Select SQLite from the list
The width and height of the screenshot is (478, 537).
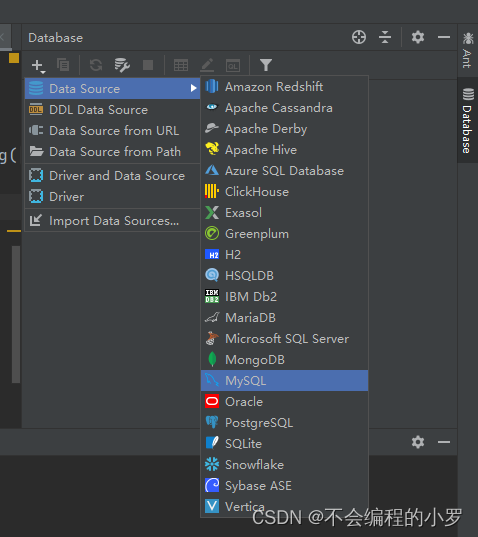(x=285, y=444)
